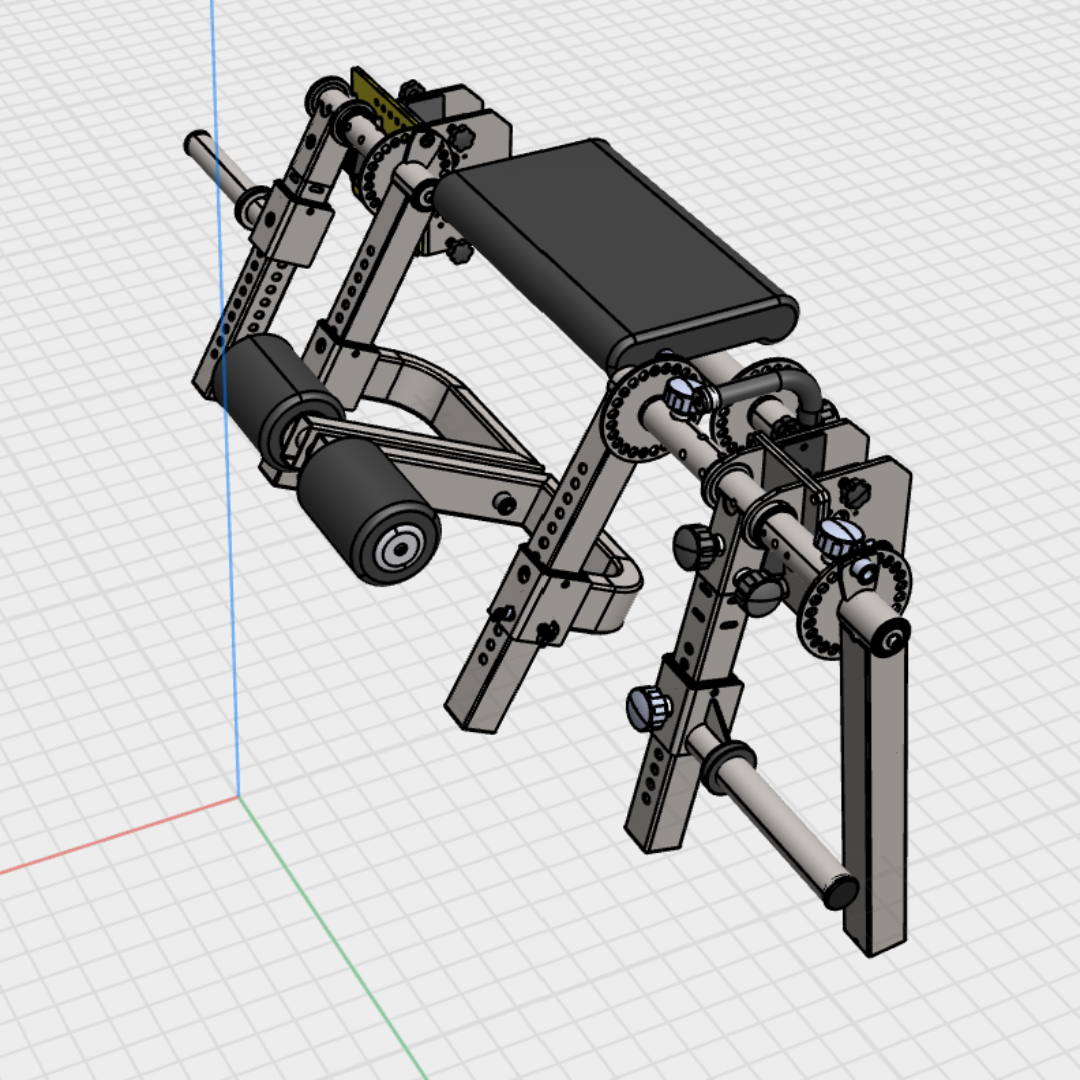Viewport: 1080px width, 1080px height.
Task: Select the front foam roller with visible end cap
Action: pos(369,511)
